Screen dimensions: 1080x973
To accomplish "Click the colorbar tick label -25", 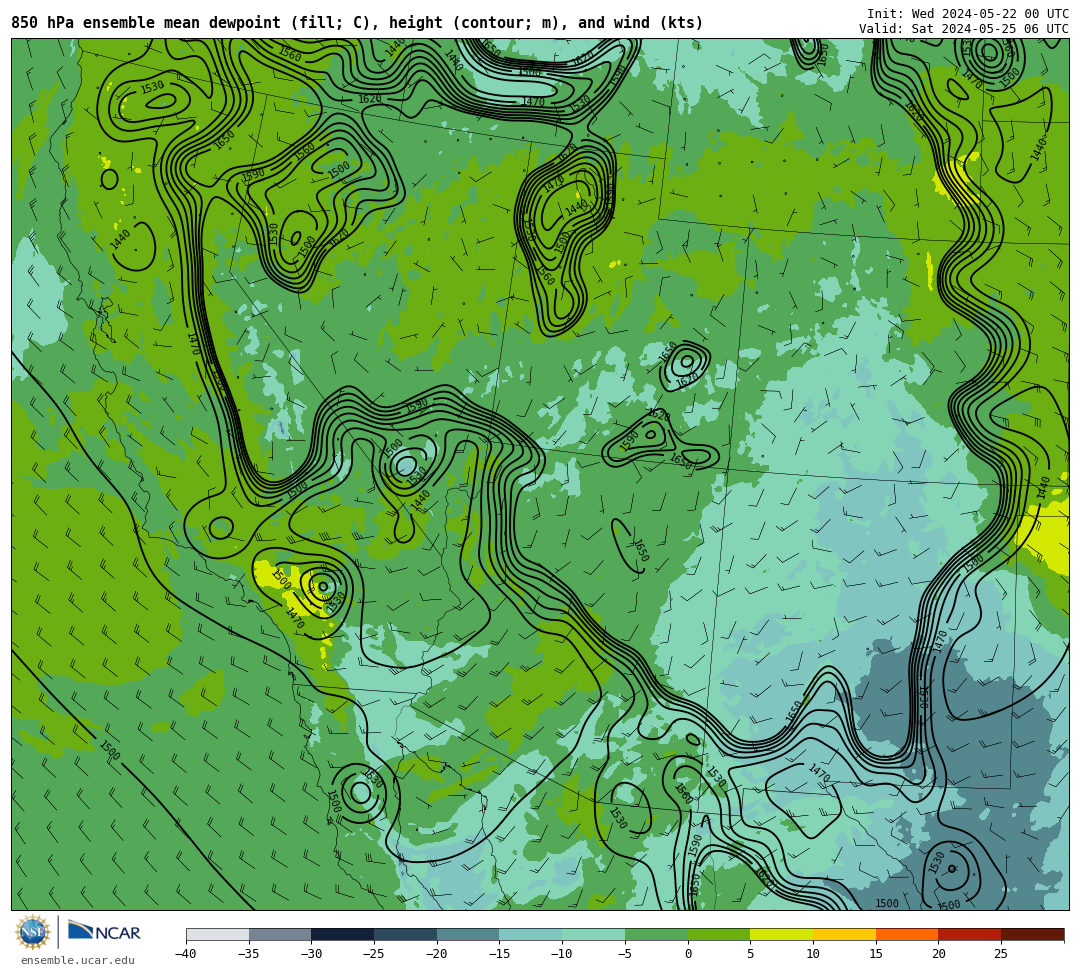I will coord(373,954).
